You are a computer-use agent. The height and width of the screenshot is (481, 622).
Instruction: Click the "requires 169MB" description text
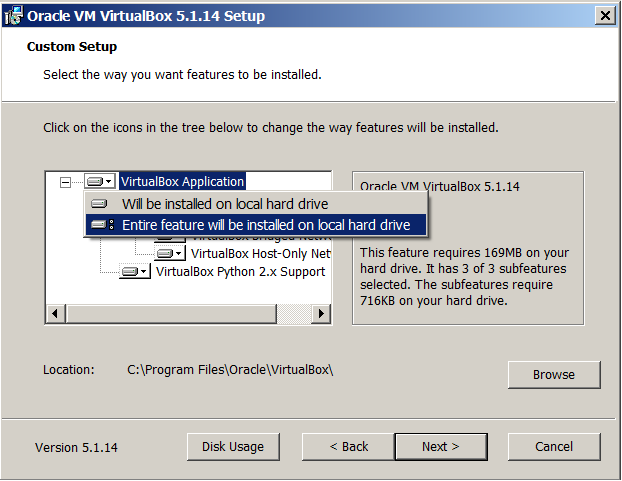(464, 276)
